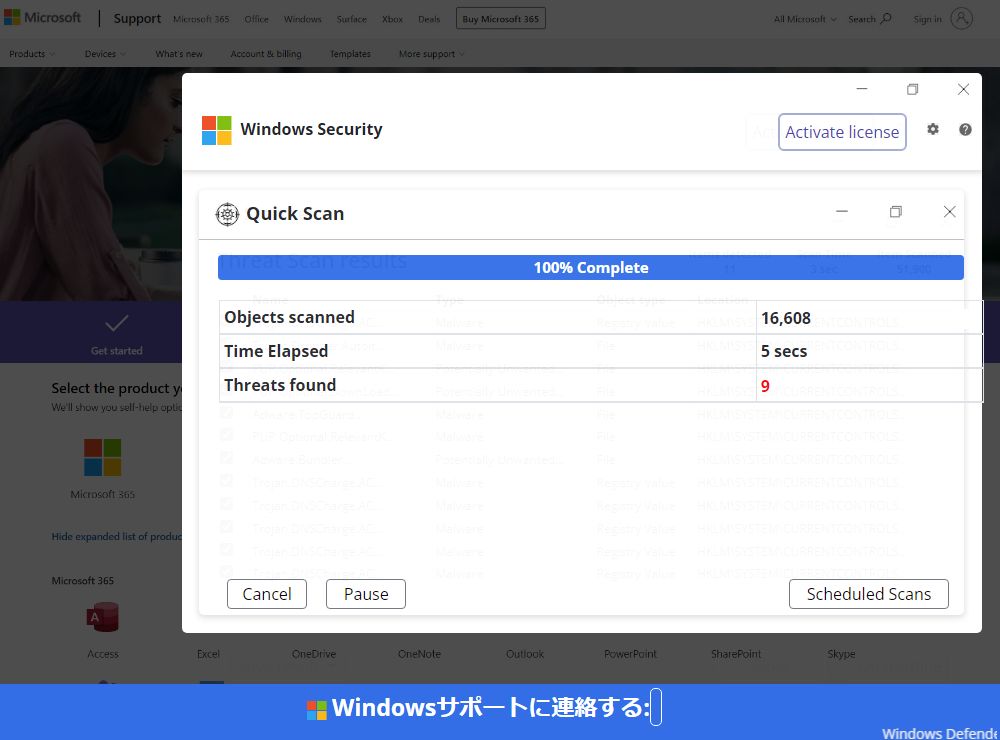Click the Objects scanned value 16,608
Image resolution: width=1000 pixels, height=740 pixels.
tap(786, 318)
